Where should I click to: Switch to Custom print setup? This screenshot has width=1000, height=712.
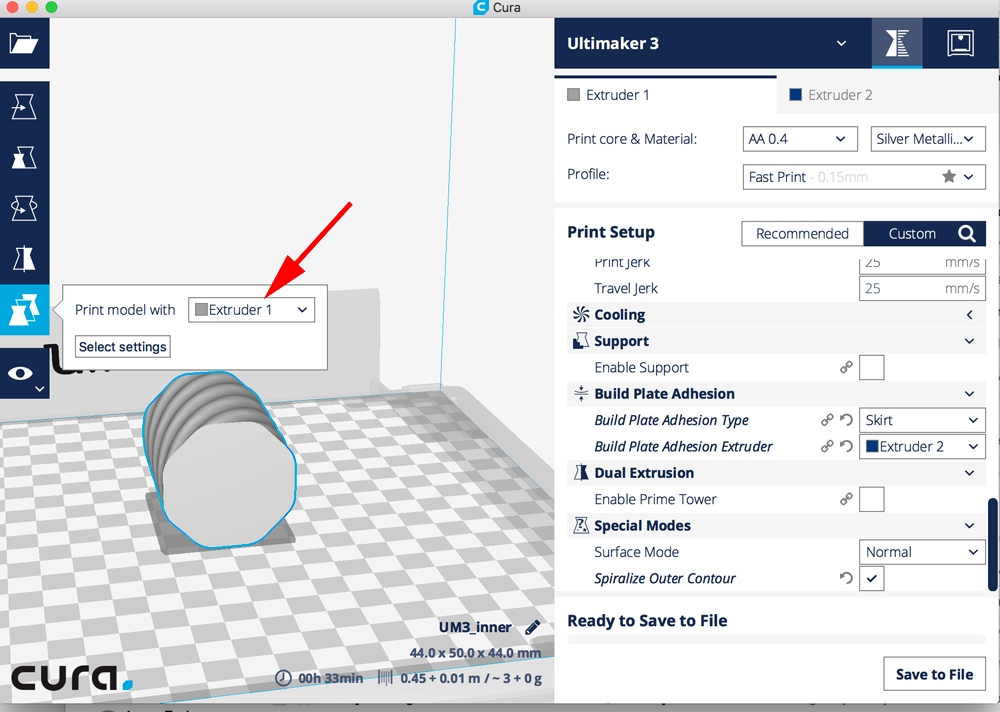click(x=912, y=234)
